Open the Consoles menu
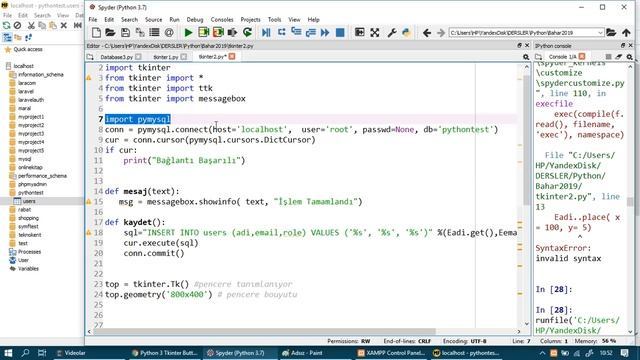The image size is (640, 360). click(222, 20)
